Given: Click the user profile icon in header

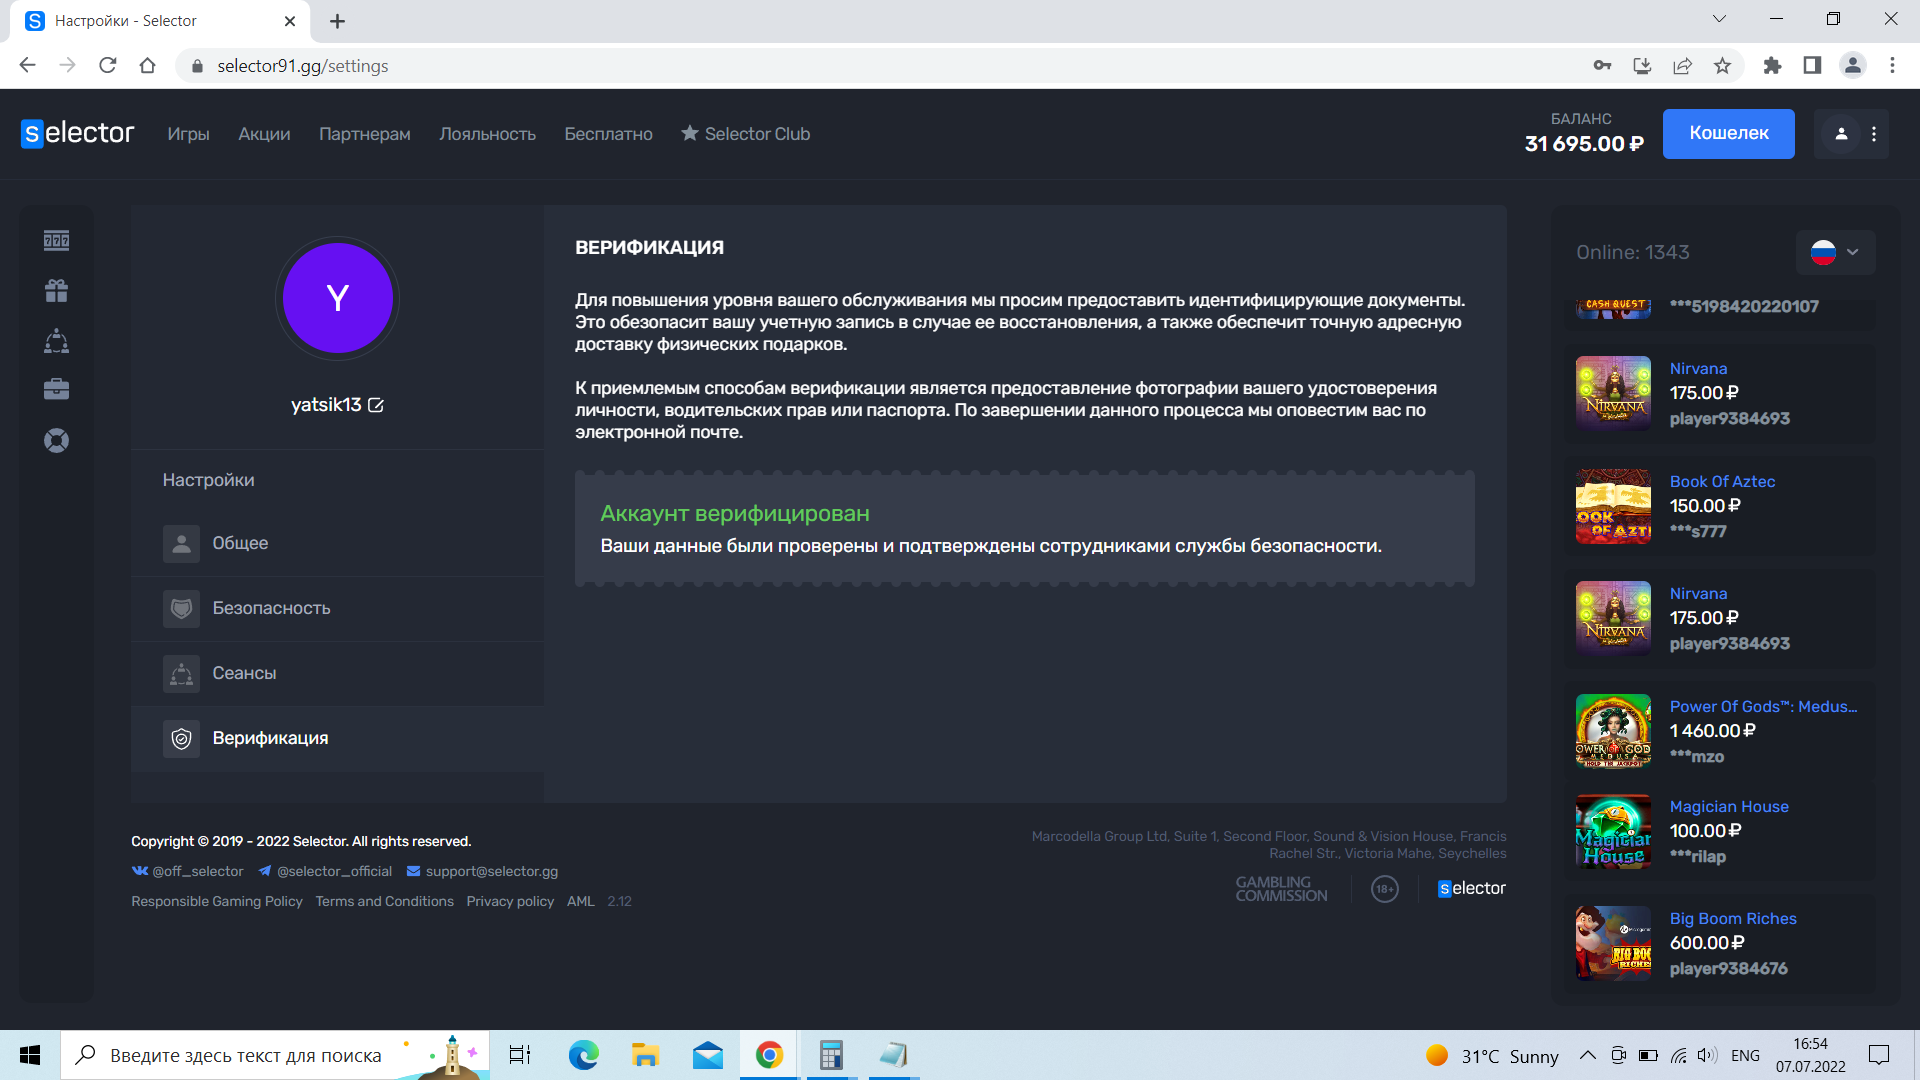Looking at the screenshot, I should click(1841, 134).
